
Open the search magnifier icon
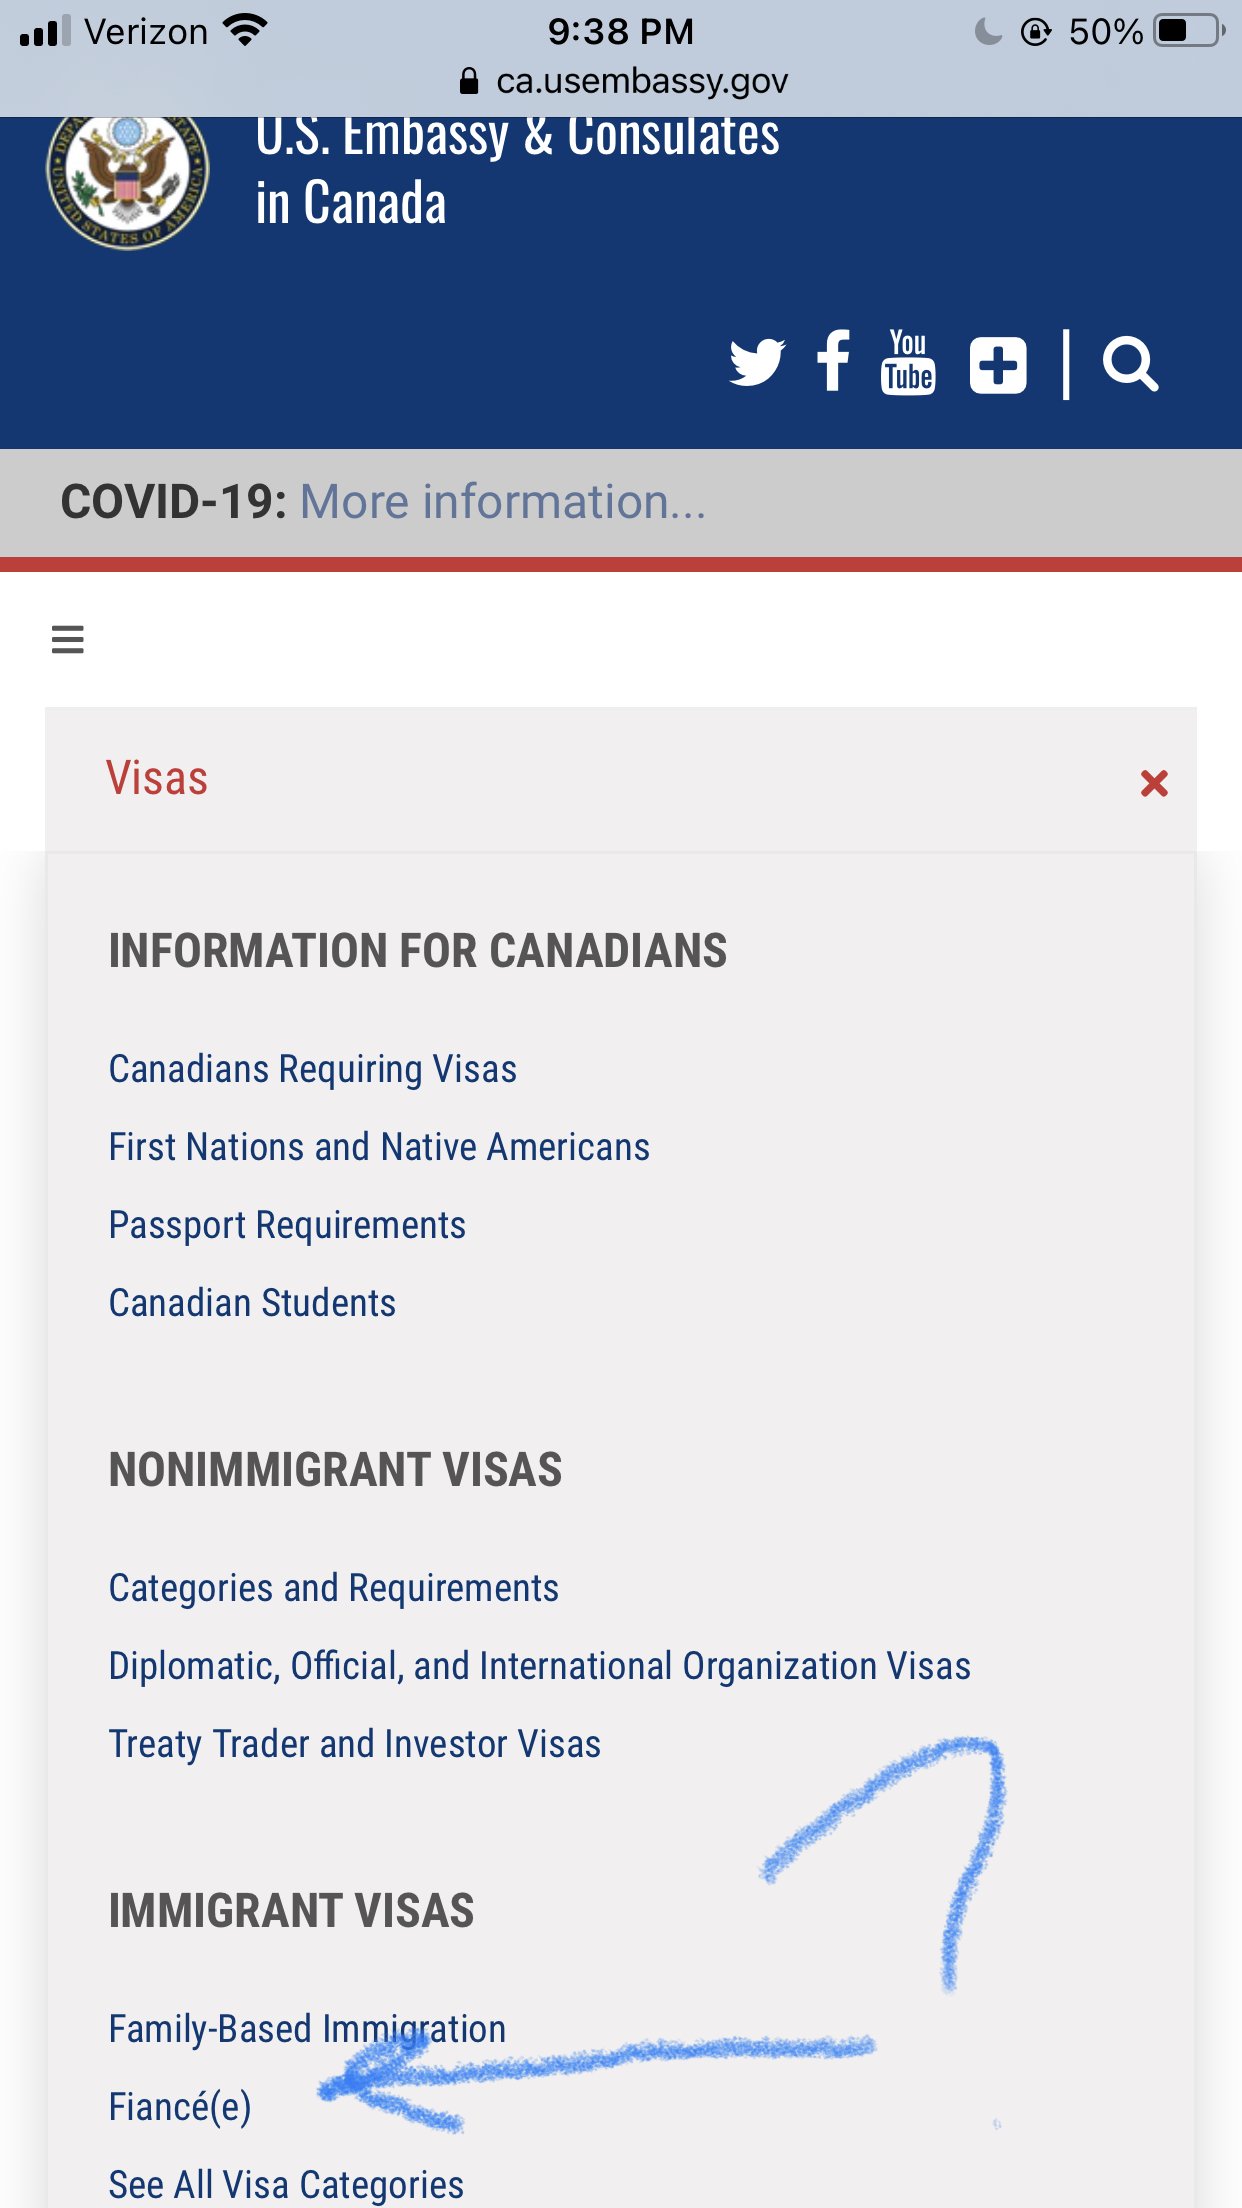[x=1130, y=365]
